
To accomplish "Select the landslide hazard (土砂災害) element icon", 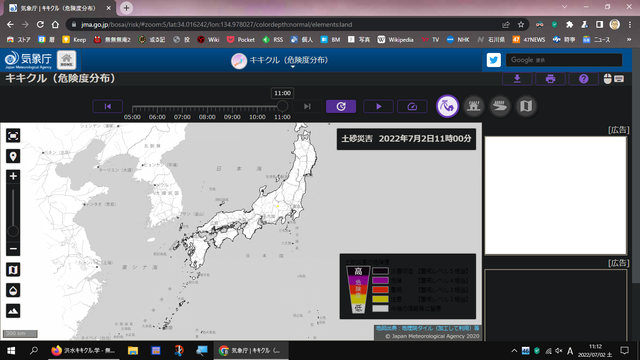I will pyautogui.click(x=447, y=106).
